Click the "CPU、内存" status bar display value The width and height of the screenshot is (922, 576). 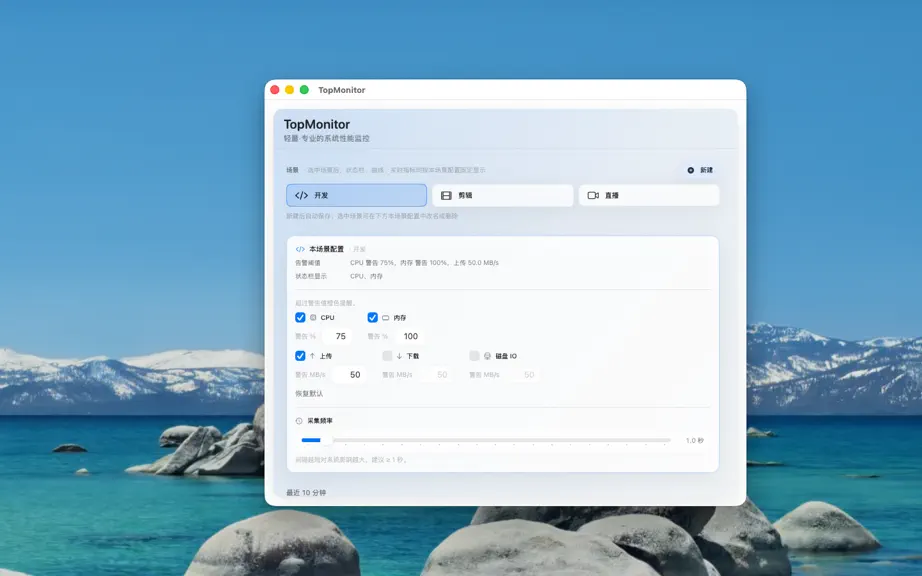(366, 276)
